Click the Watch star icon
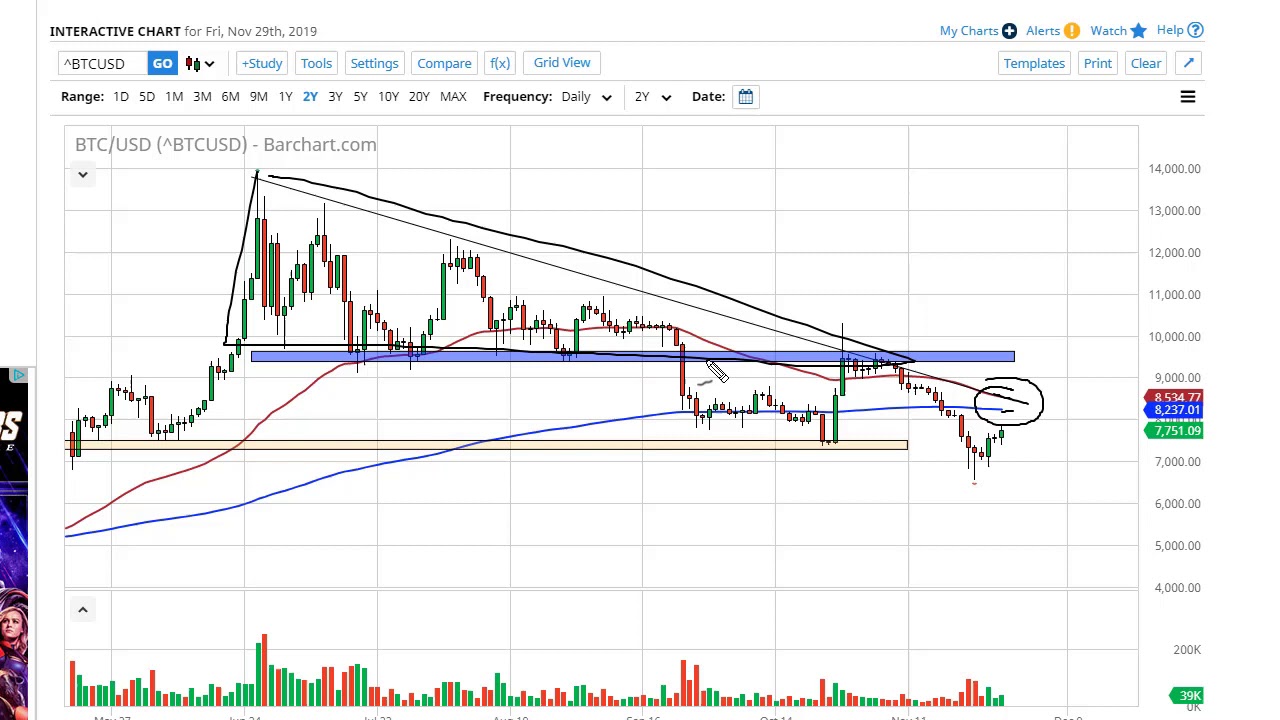This screenshot has width=1280, height=720. tap(1138, 31)
